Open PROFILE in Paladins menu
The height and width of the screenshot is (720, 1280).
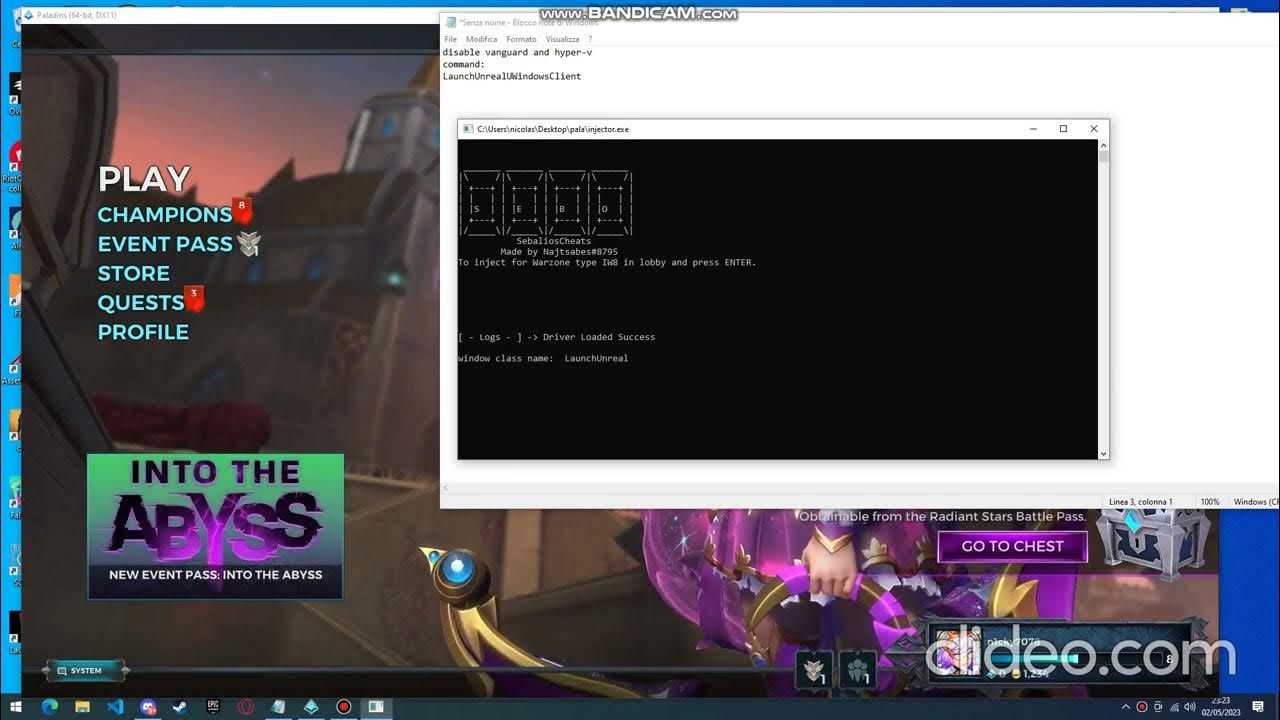click(x=143, y=332)
